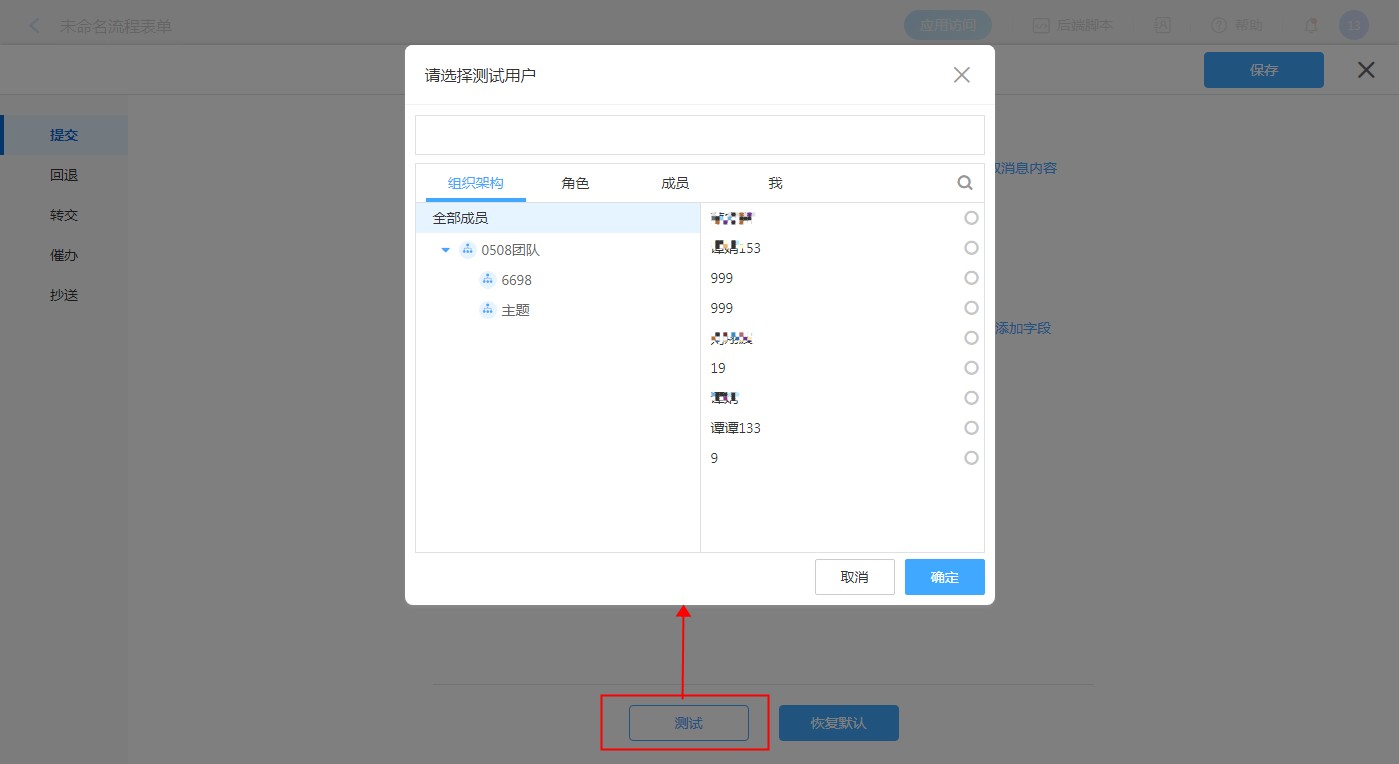
Task: Switch to the 成员 tab
Action: click(x=675, y=183)
